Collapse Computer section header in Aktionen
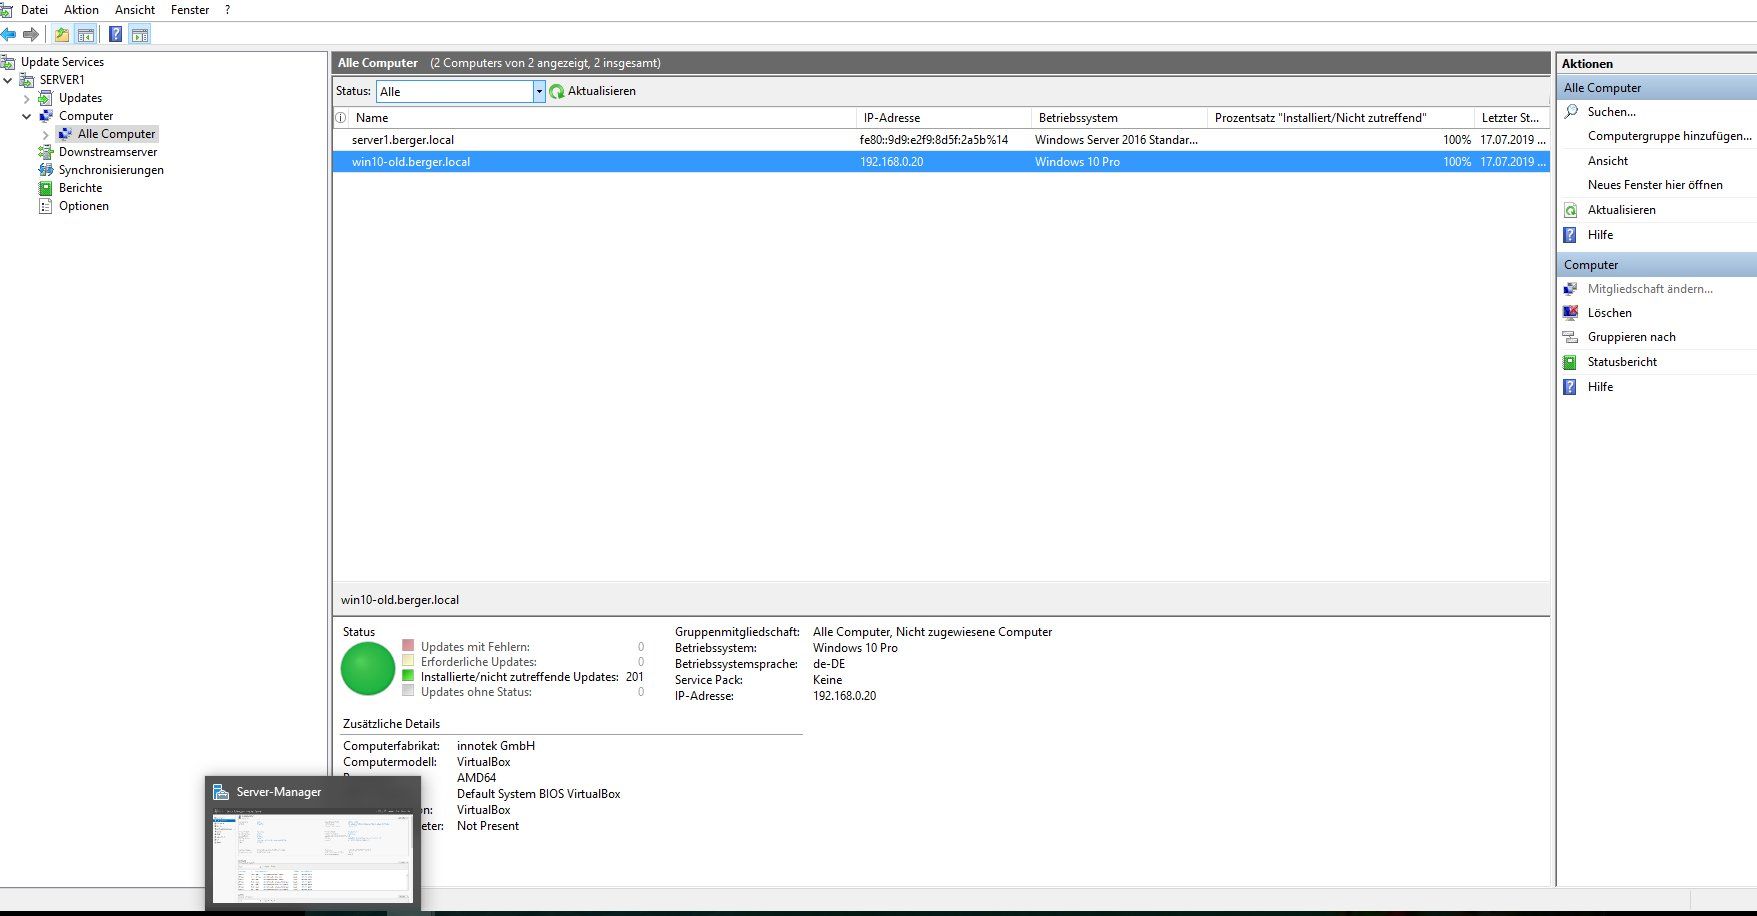The height and width of the screenshot is (916, 1757). click(x=1656, y=265)
